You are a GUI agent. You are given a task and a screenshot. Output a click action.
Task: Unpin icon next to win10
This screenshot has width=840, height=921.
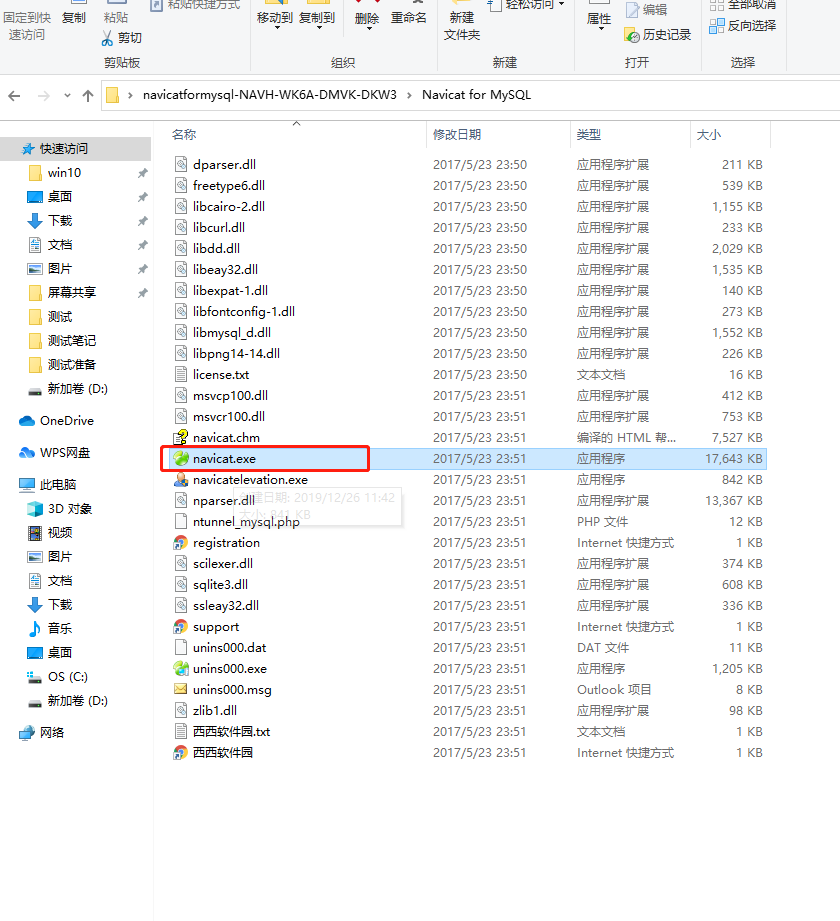pyautogui.click(x=143, y=173)
